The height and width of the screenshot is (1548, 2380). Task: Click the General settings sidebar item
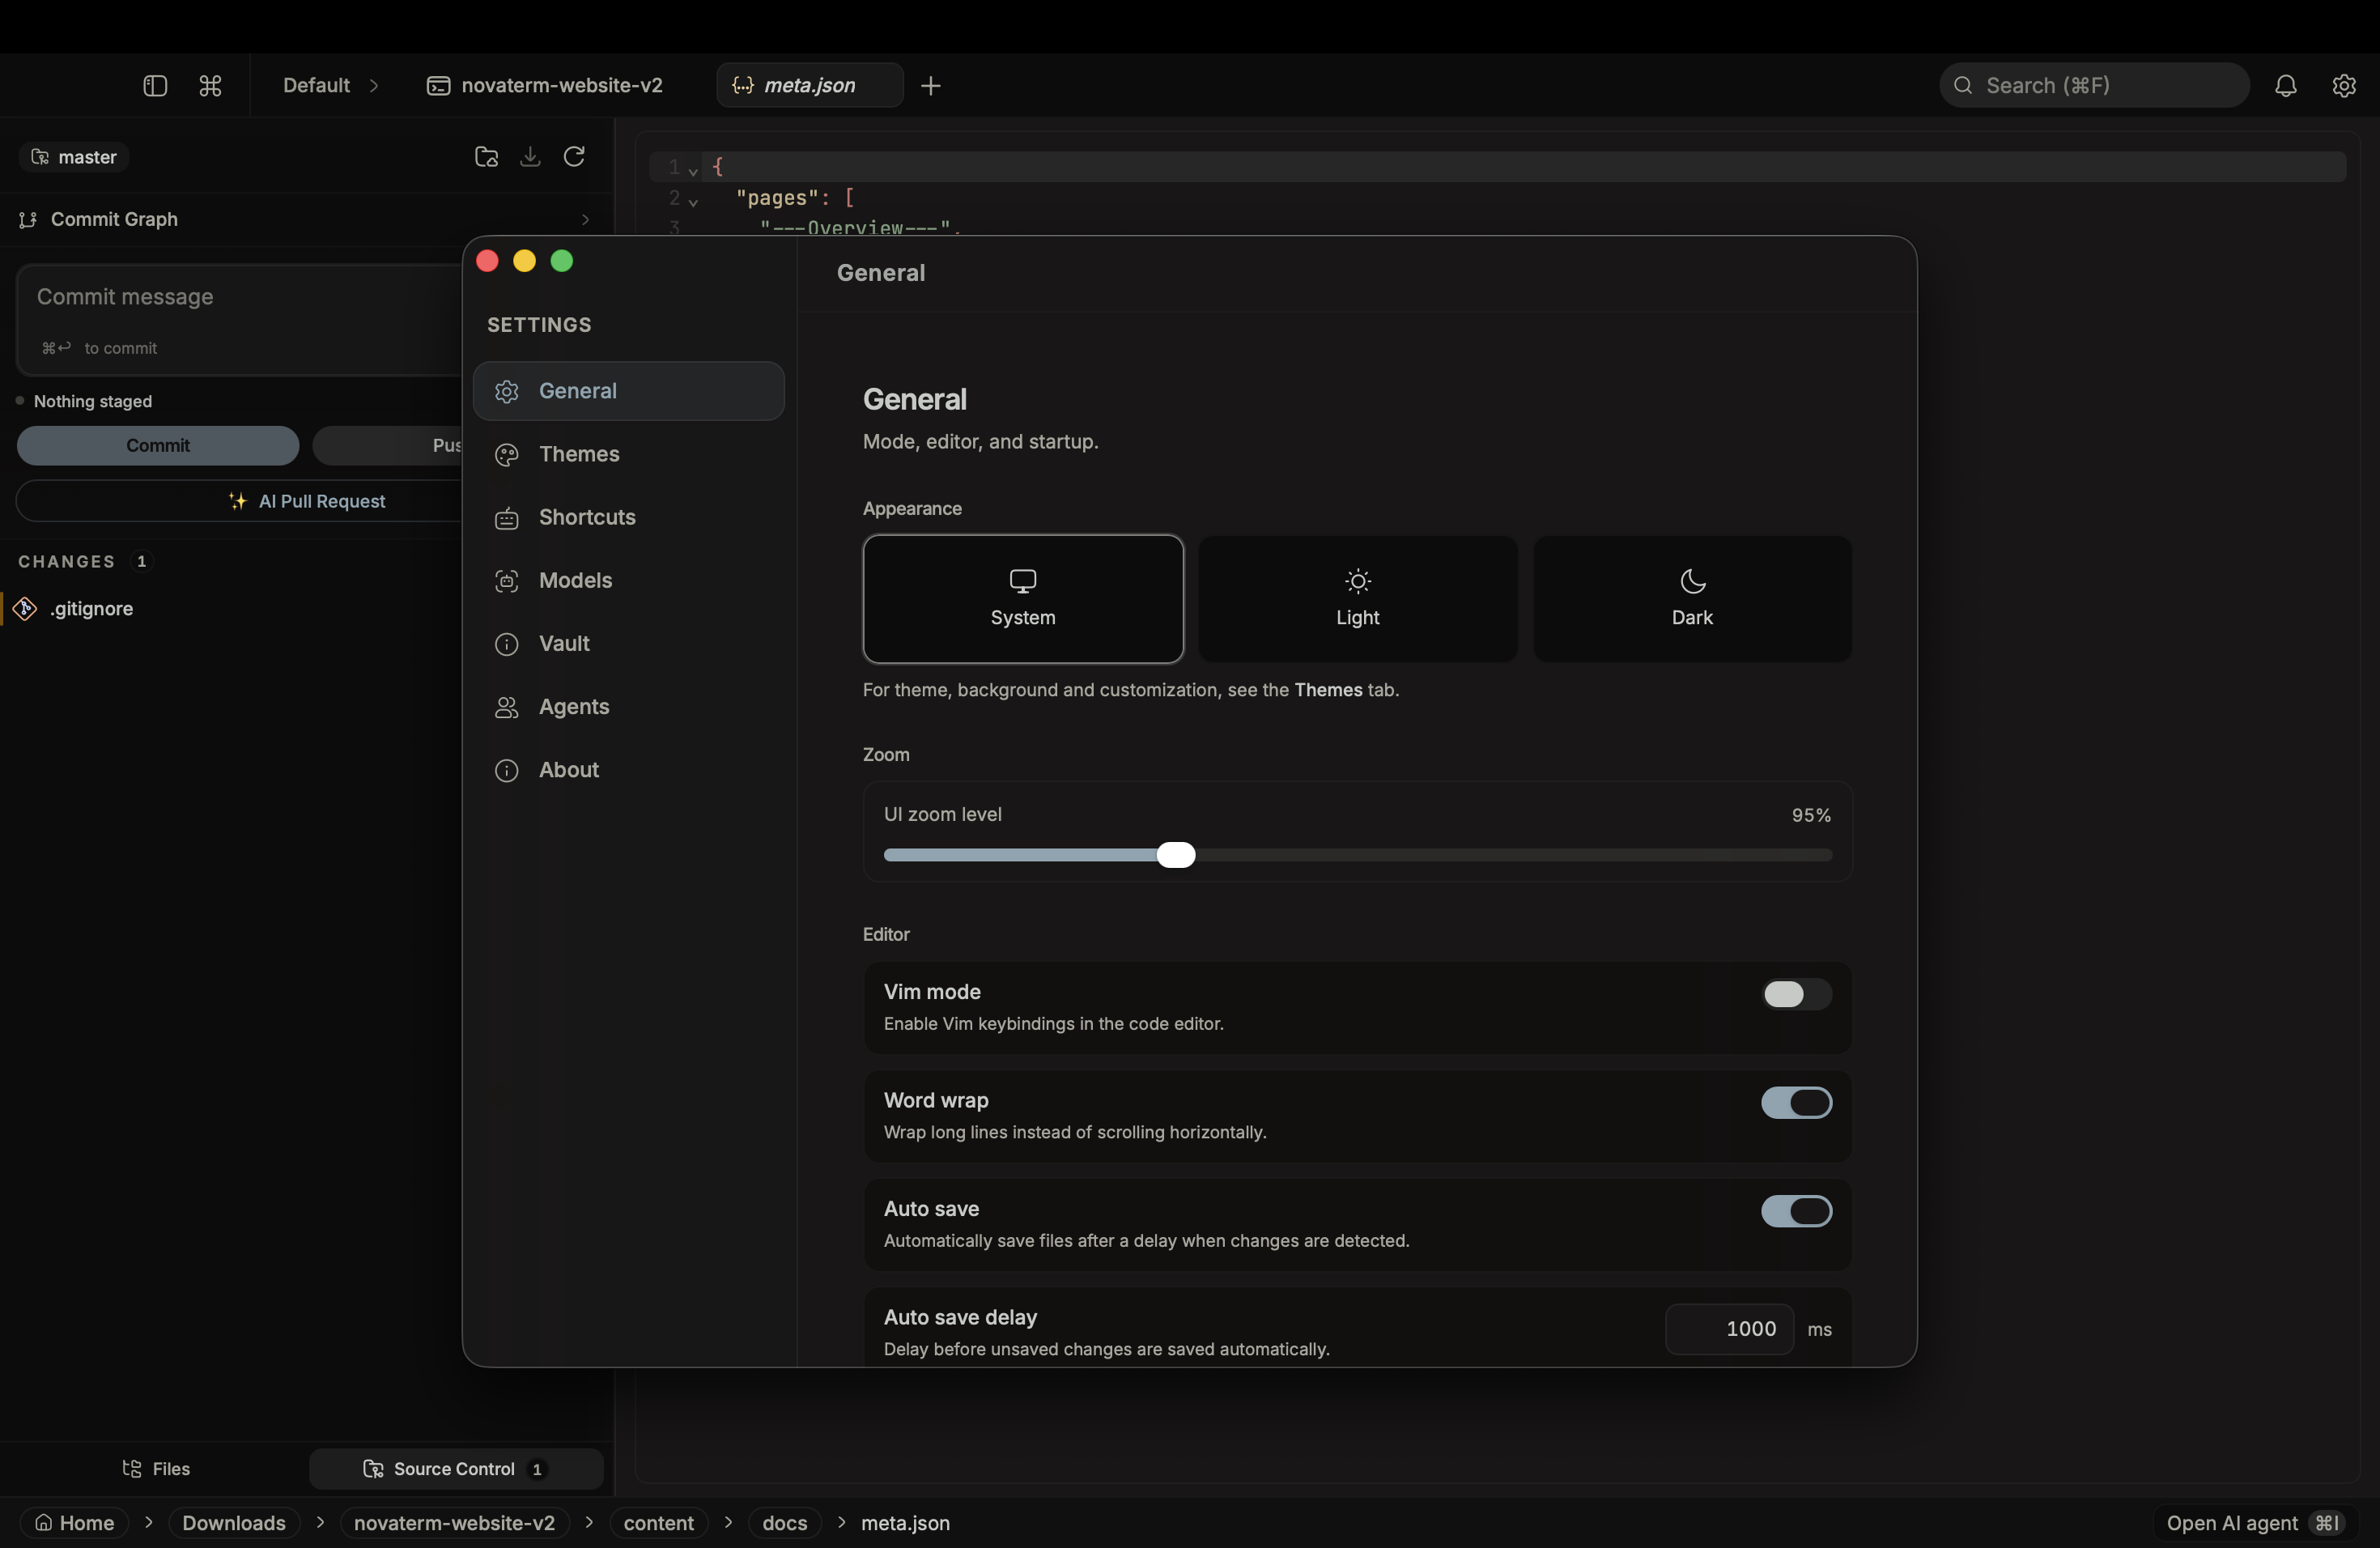(x=628, y=392)
